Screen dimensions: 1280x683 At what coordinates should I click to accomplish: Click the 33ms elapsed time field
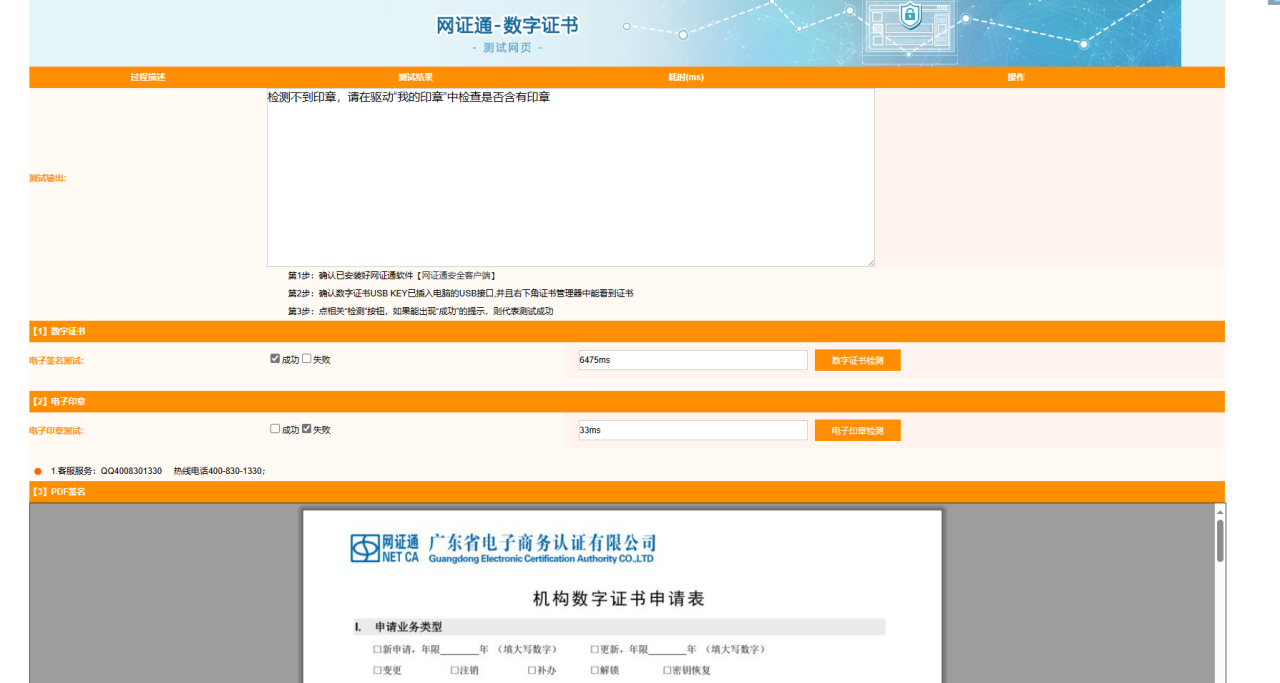pos(691,430)
